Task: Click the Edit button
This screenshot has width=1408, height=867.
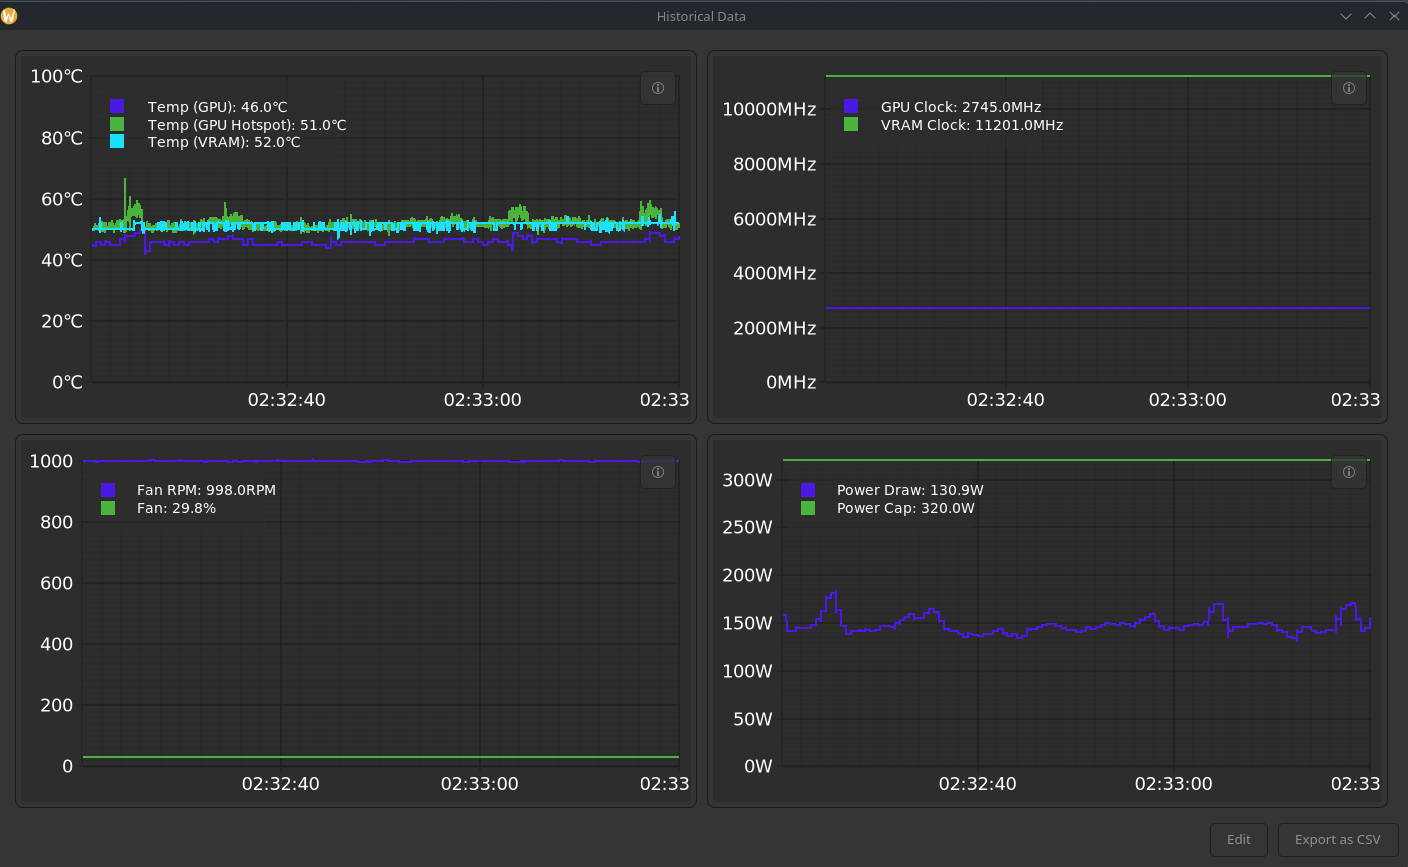Action: pos(1239,840)
